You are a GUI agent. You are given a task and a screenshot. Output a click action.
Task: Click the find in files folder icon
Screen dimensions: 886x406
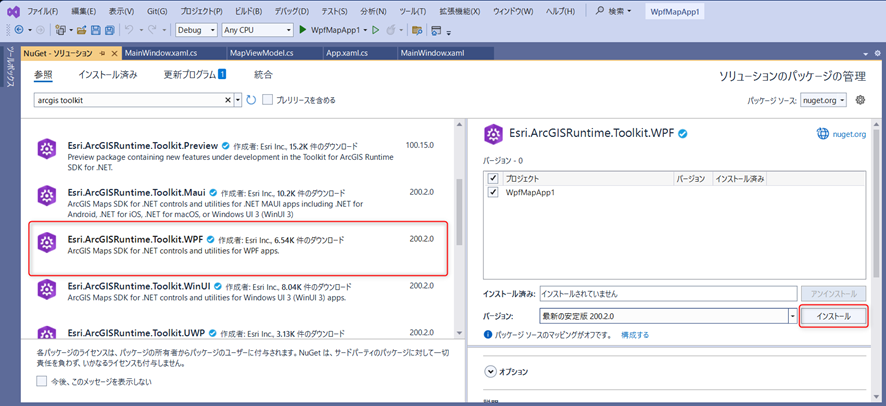[417, 30]
